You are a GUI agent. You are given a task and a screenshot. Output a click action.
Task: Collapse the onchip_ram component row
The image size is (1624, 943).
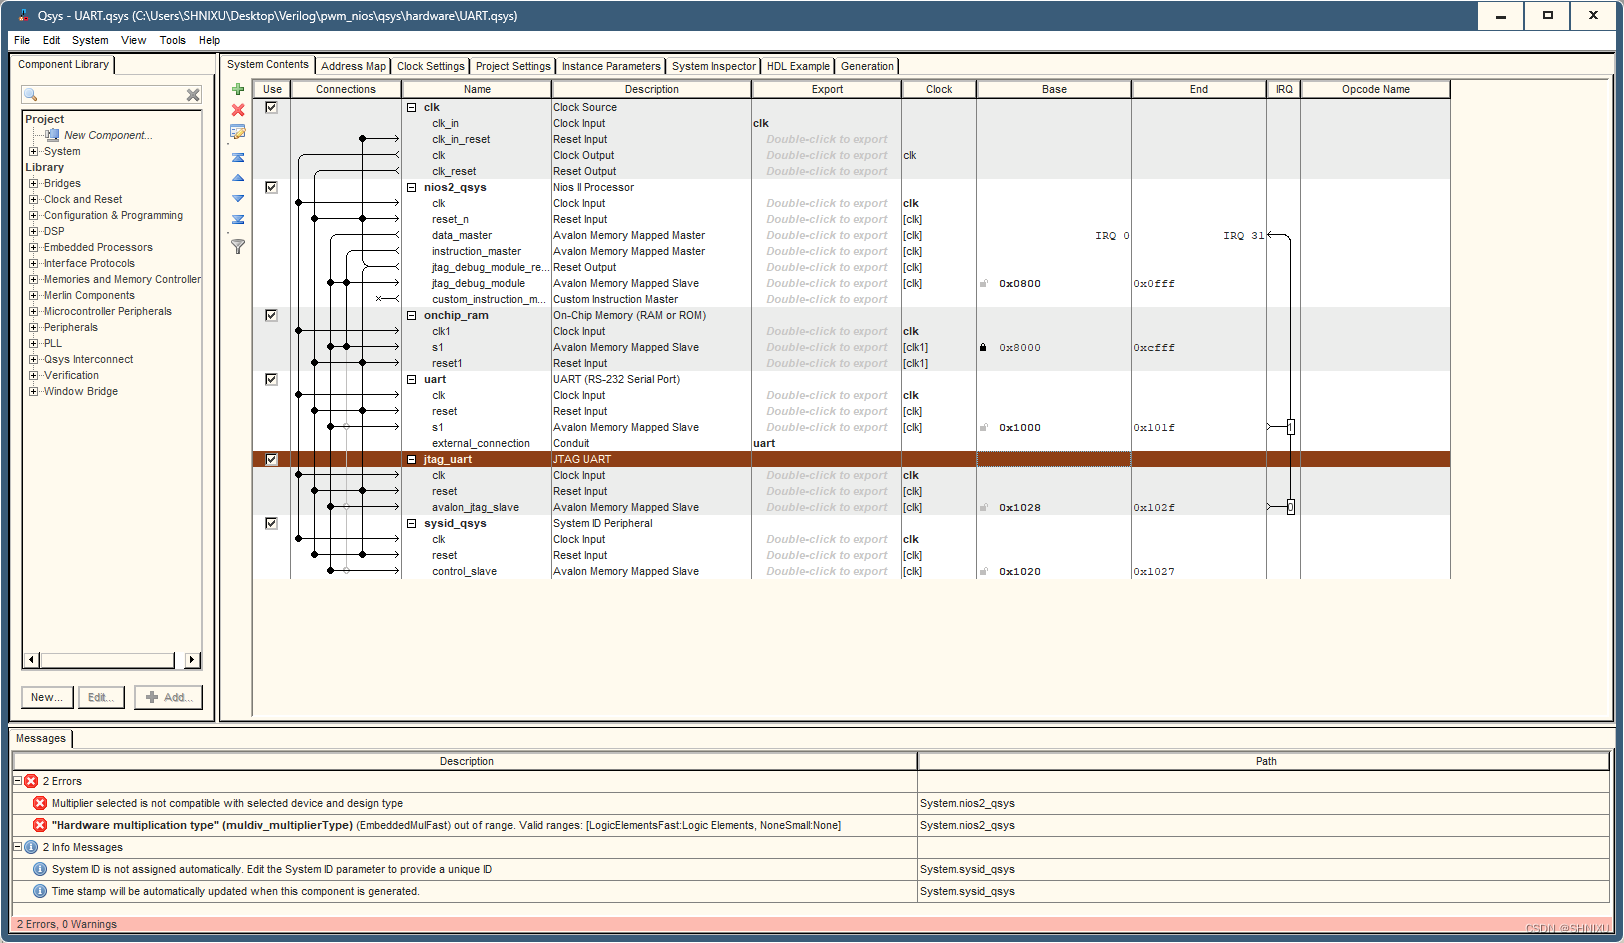[411, 315]
